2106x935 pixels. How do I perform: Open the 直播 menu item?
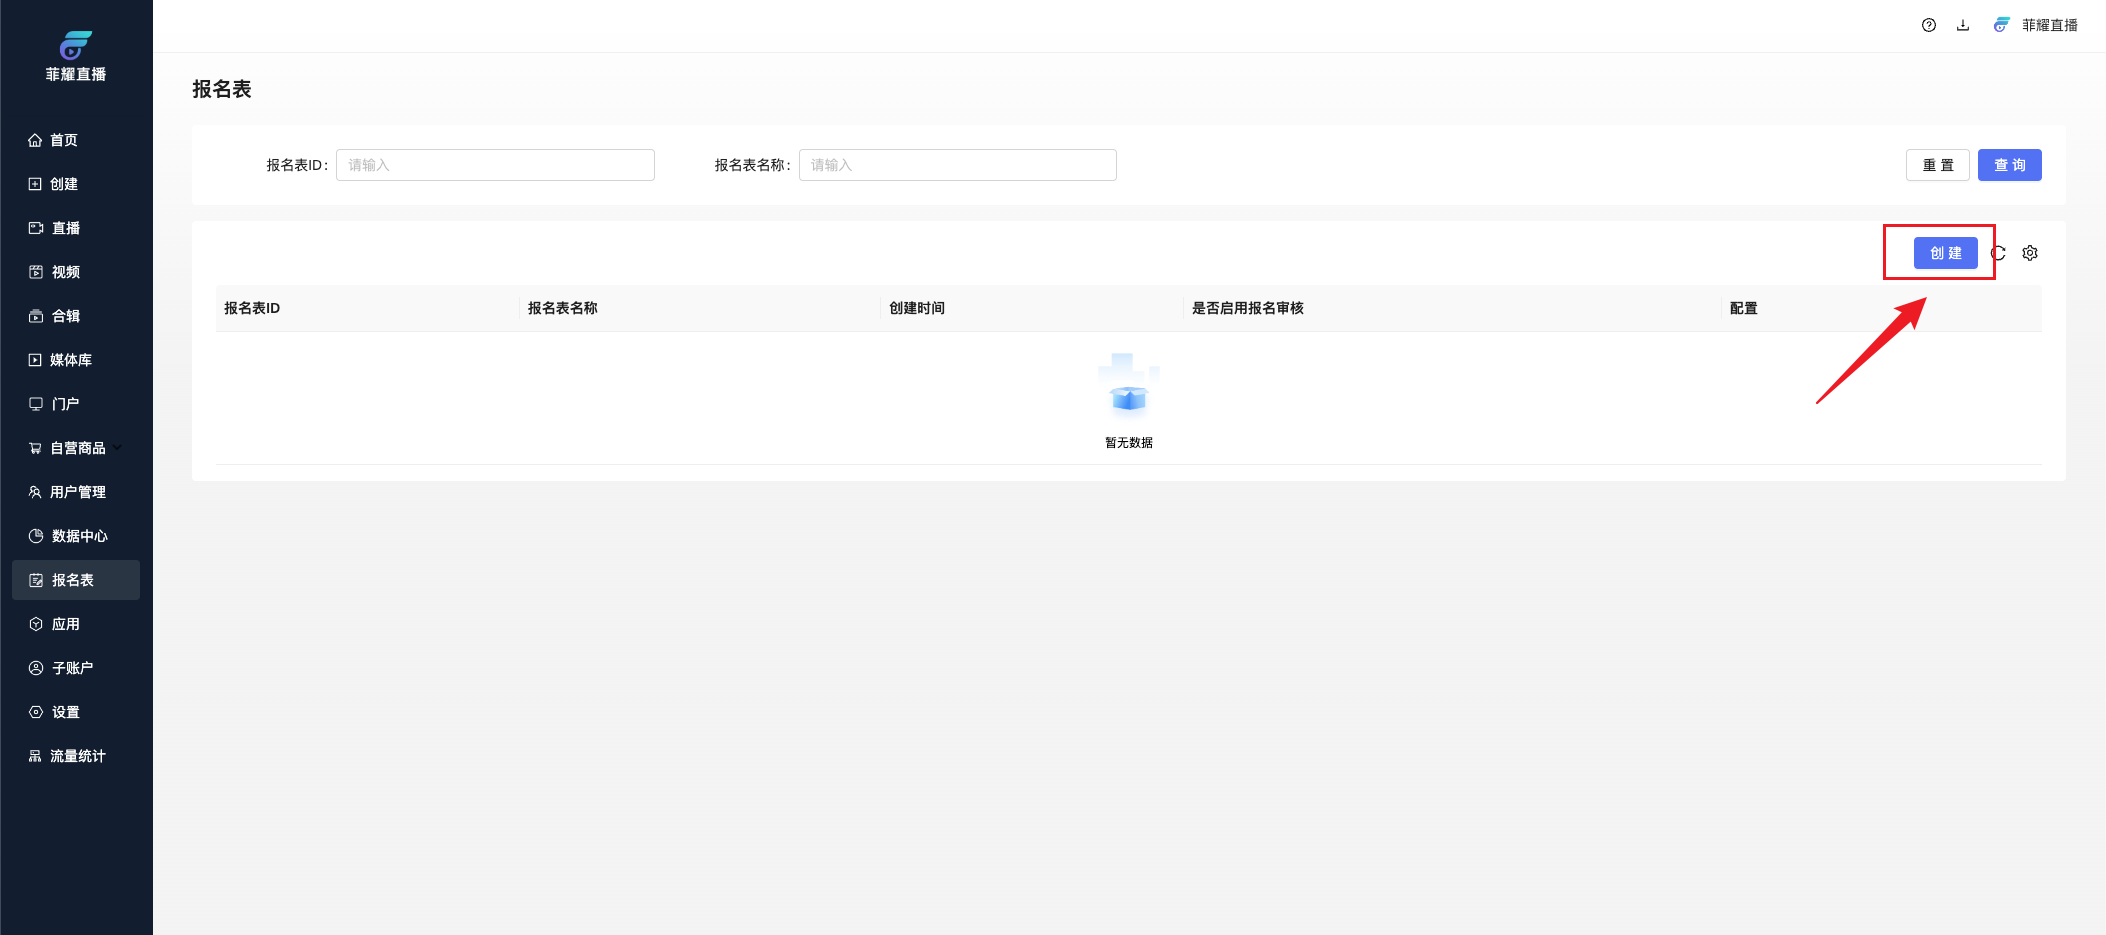click(66, 228)
